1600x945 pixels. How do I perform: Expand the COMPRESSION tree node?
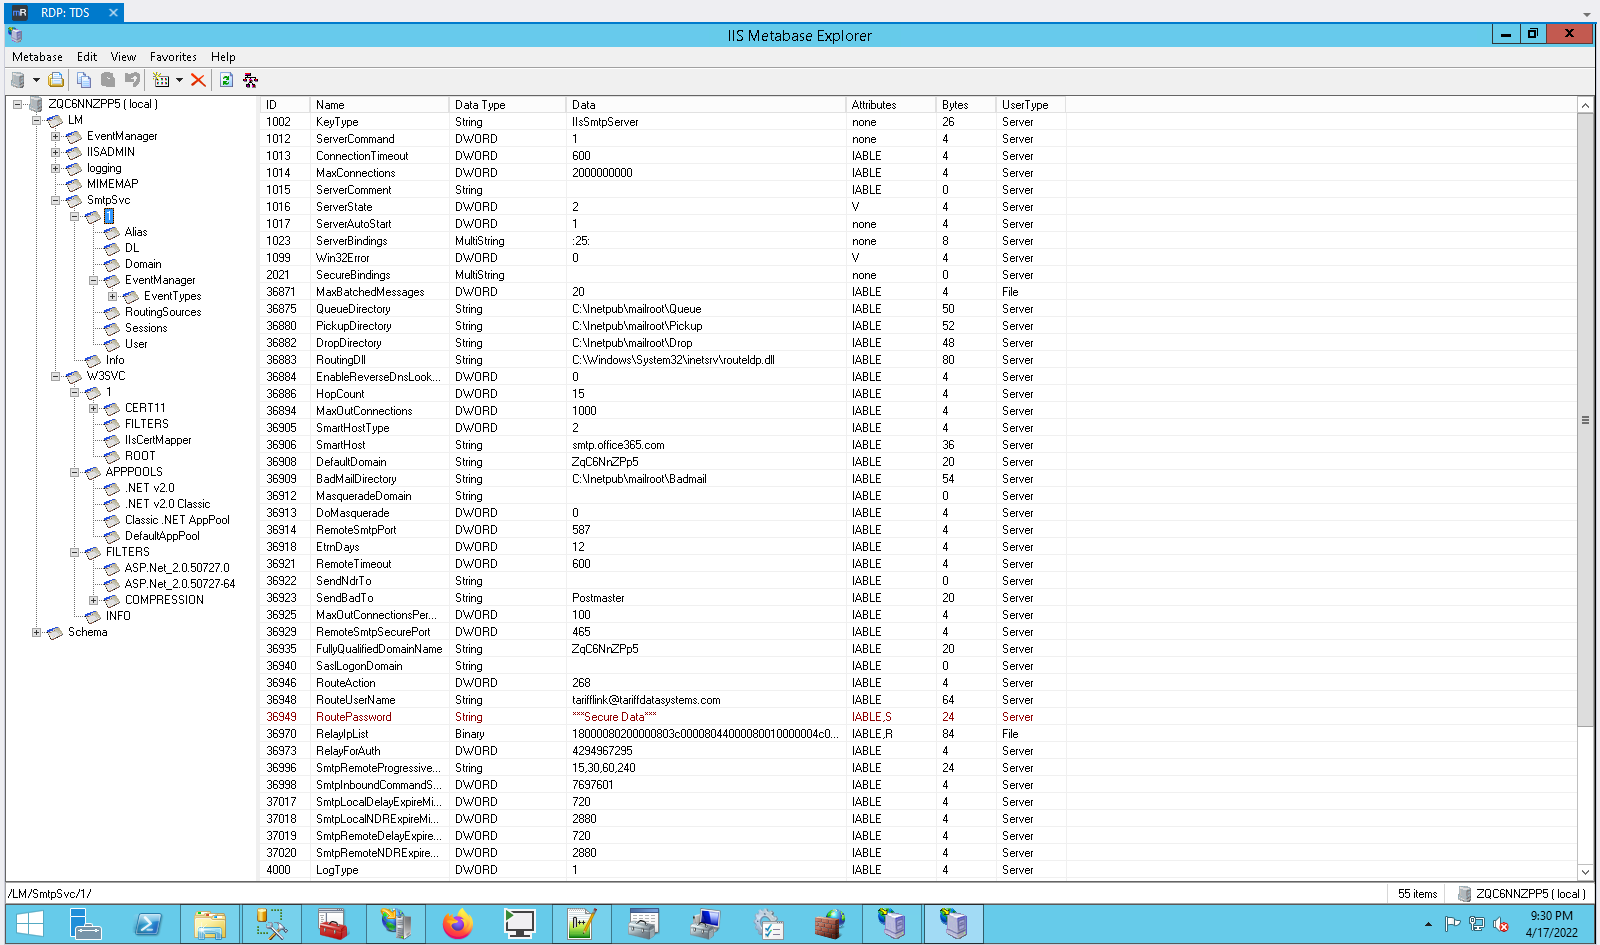[x=93, y=600]
